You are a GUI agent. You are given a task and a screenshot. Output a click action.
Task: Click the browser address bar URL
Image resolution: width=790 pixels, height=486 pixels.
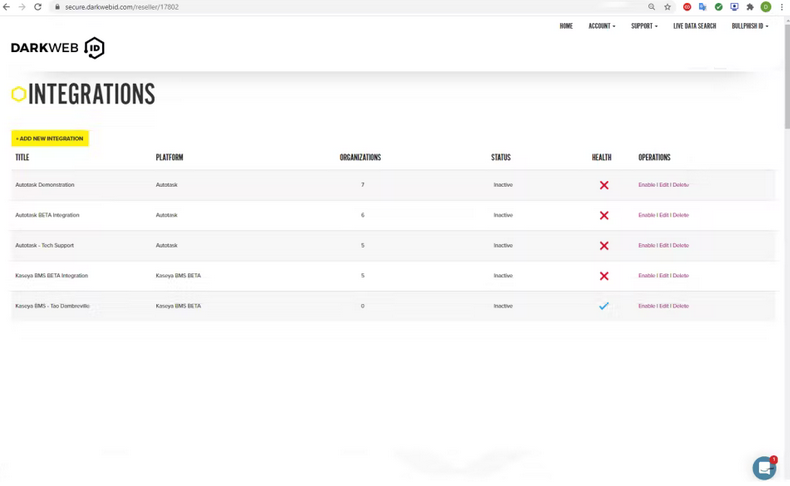pos(122,7)
